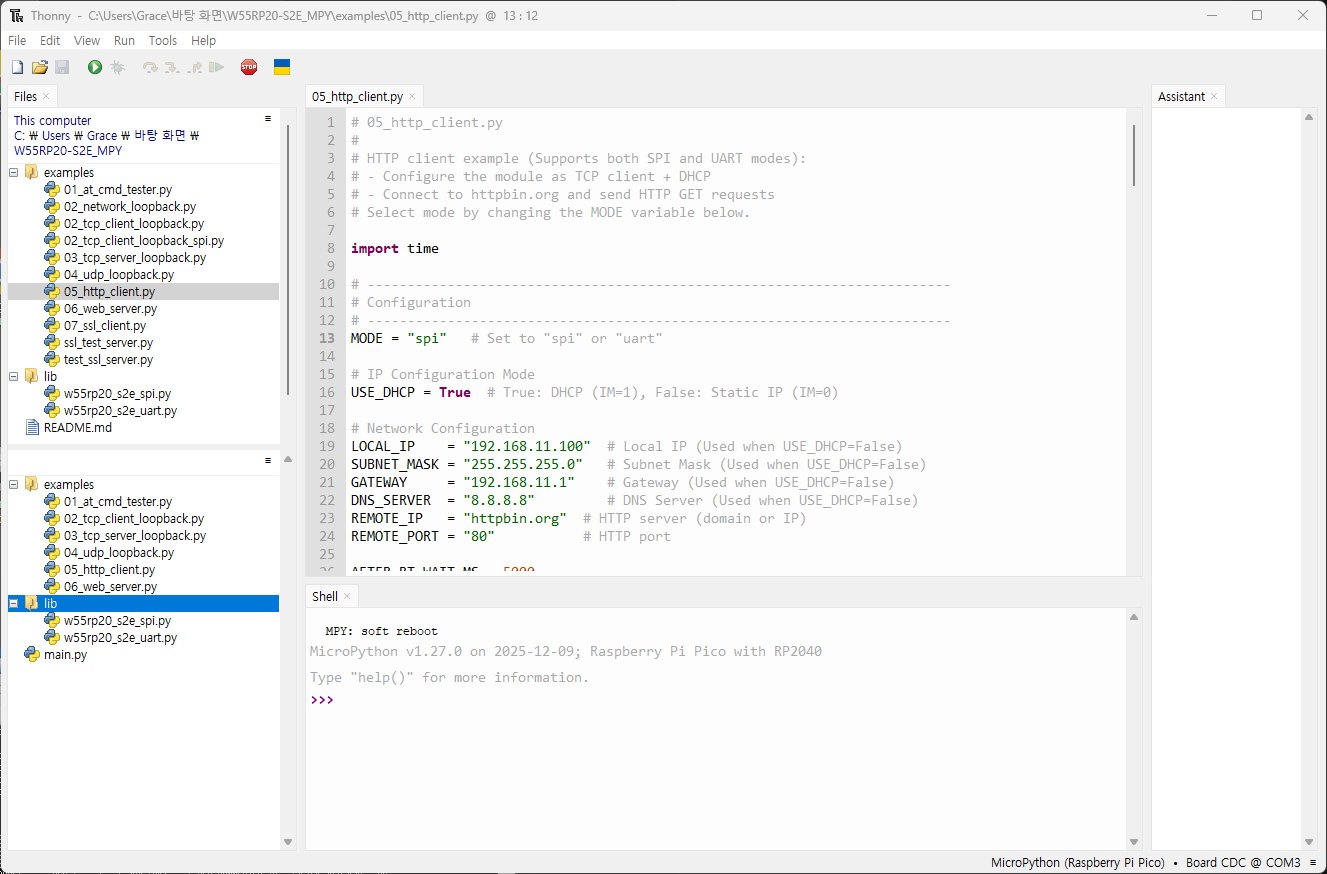Click the Resume toolbar icon

tap(216, 67)
